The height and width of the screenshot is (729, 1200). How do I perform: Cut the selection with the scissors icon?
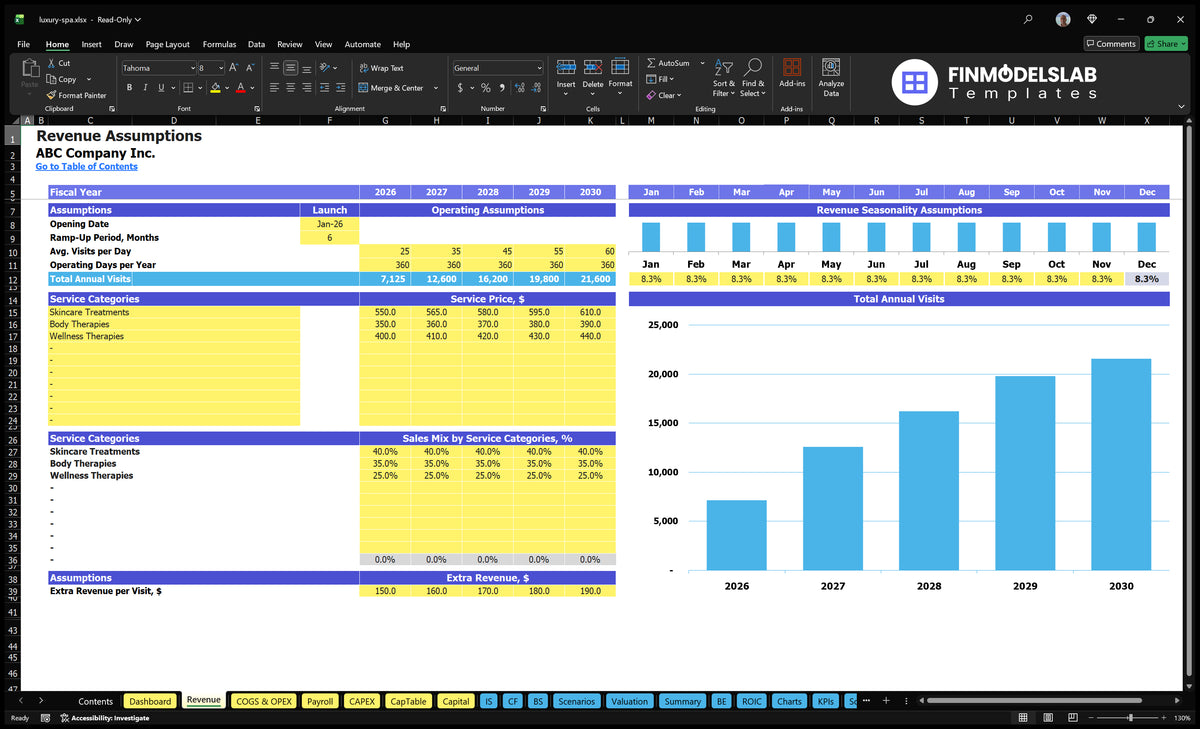coord(51,63)
